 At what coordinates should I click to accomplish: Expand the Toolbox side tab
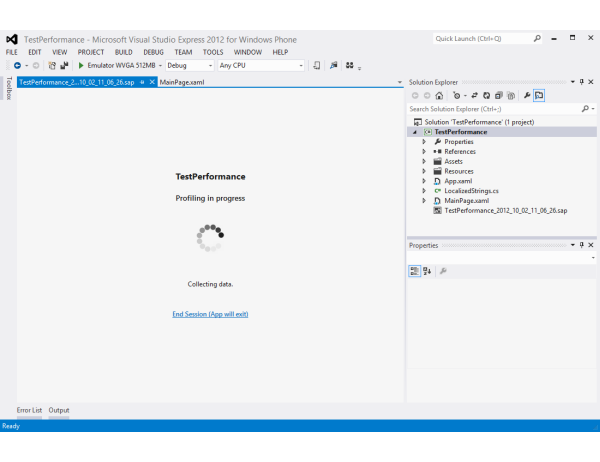click(x=9, y=88)
